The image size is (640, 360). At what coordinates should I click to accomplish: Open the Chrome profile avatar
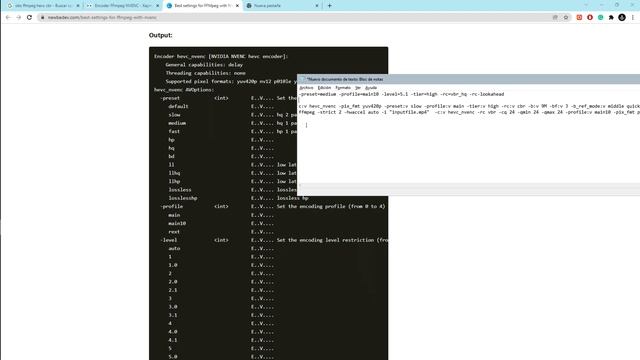coord(622,18)
